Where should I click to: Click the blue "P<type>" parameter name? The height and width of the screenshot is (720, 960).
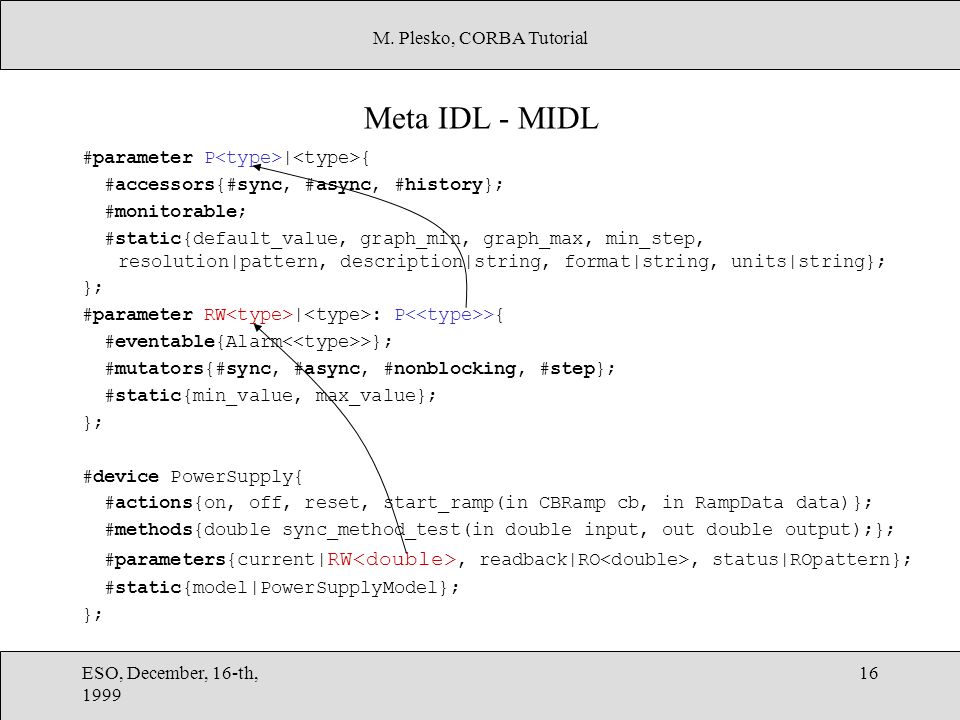243,158
